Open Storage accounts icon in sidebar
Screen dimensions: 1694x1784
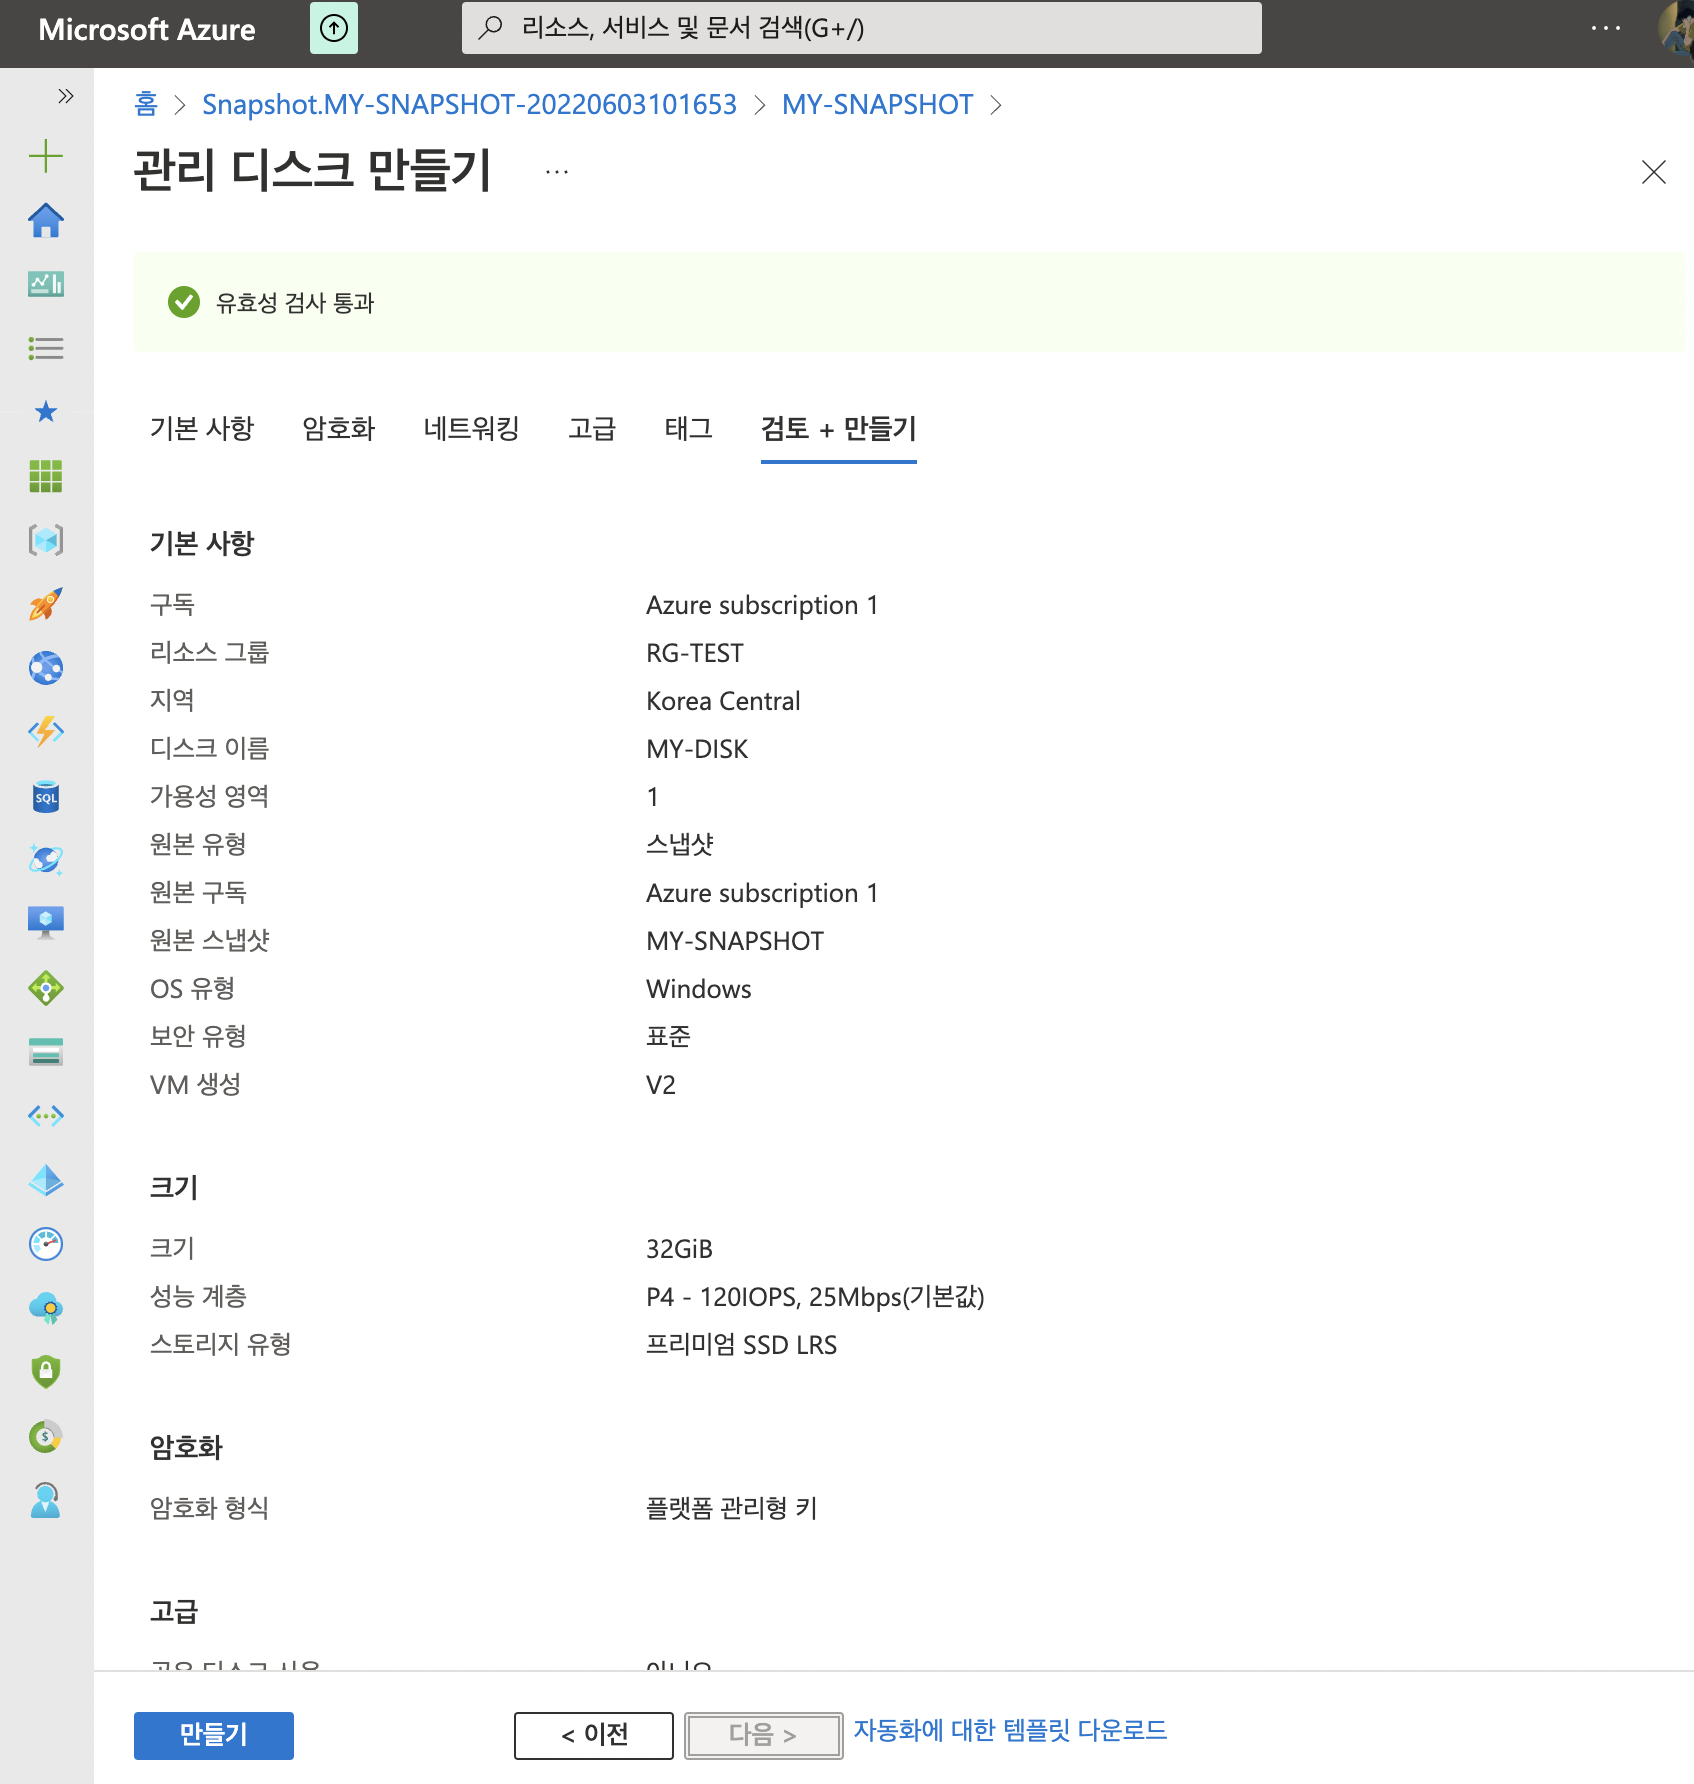(x=46, y=1052)
